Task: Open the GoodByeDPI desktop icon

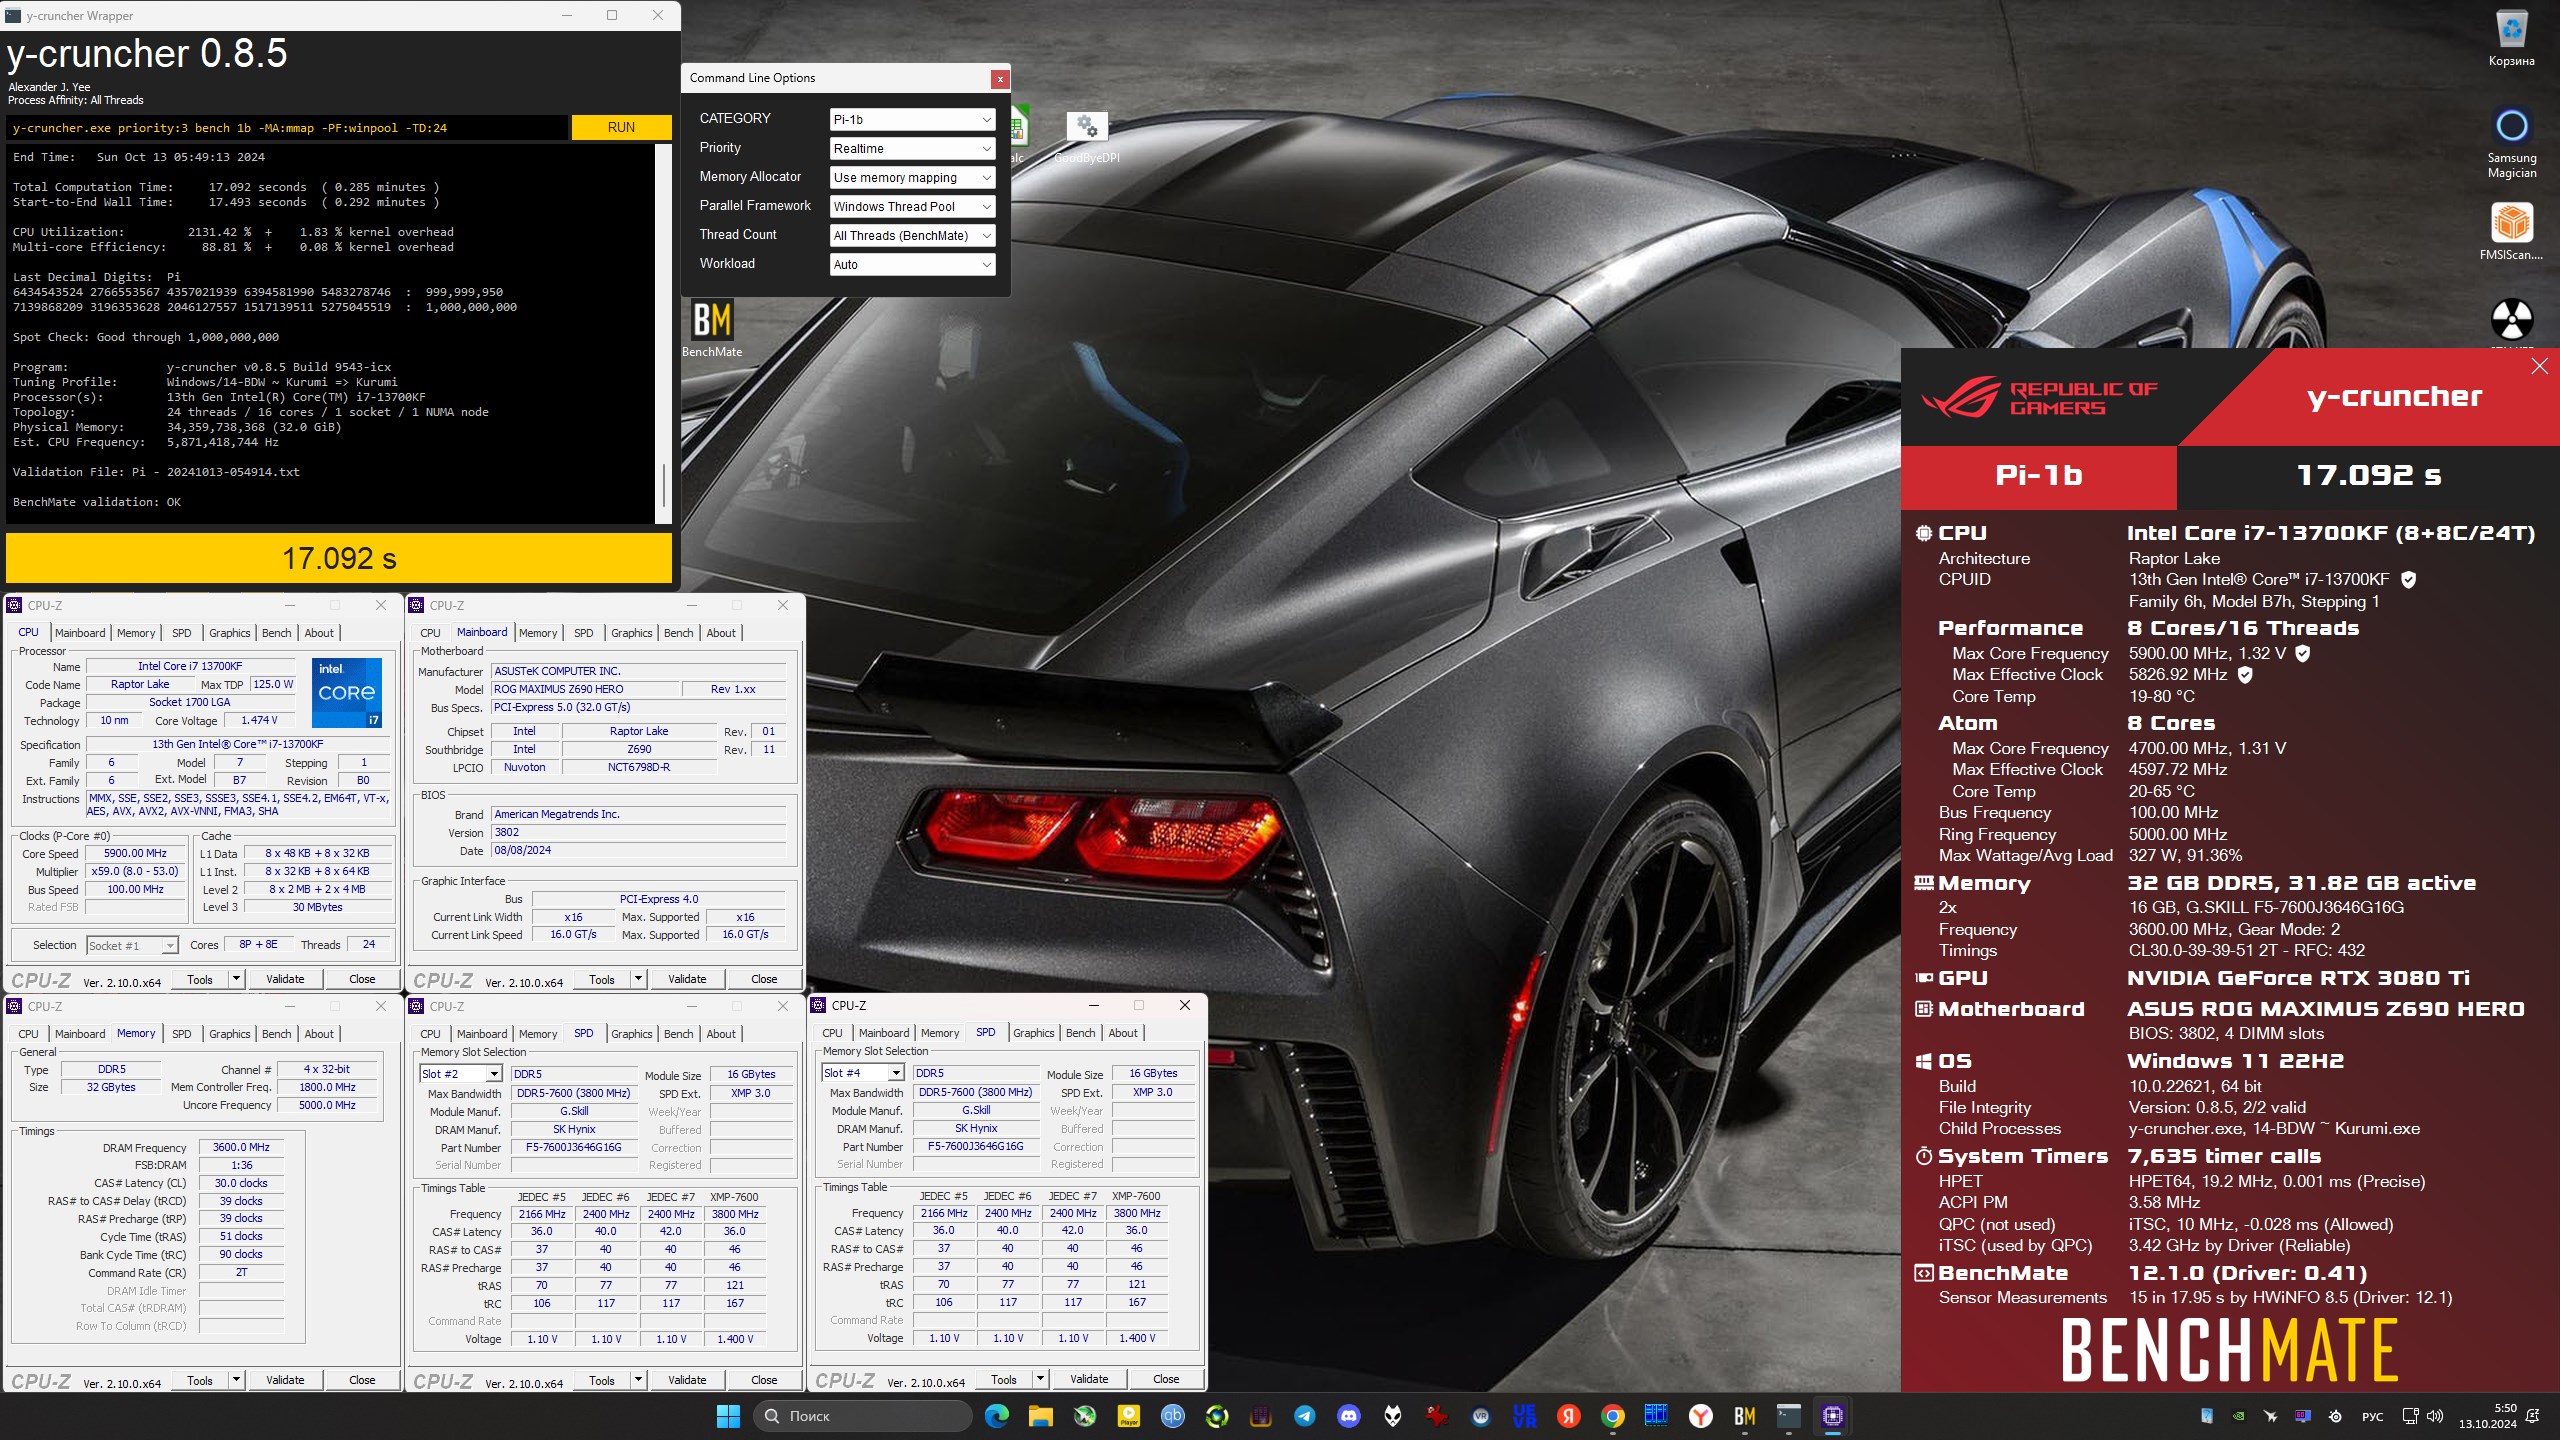Action: coord(1087,136)
